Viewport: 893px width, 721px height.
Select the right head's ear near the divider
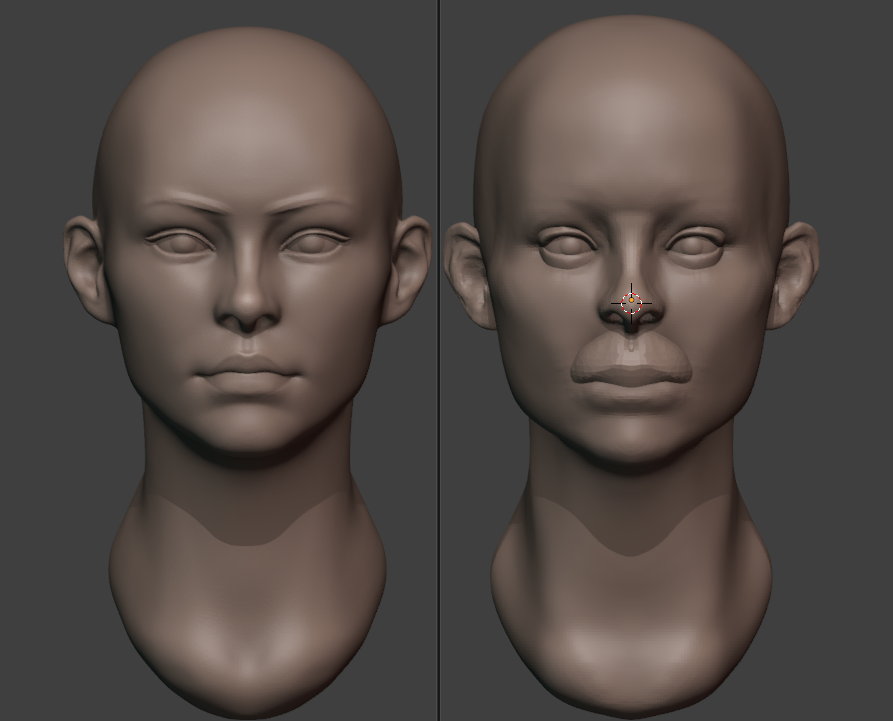(x=466, y=275)
